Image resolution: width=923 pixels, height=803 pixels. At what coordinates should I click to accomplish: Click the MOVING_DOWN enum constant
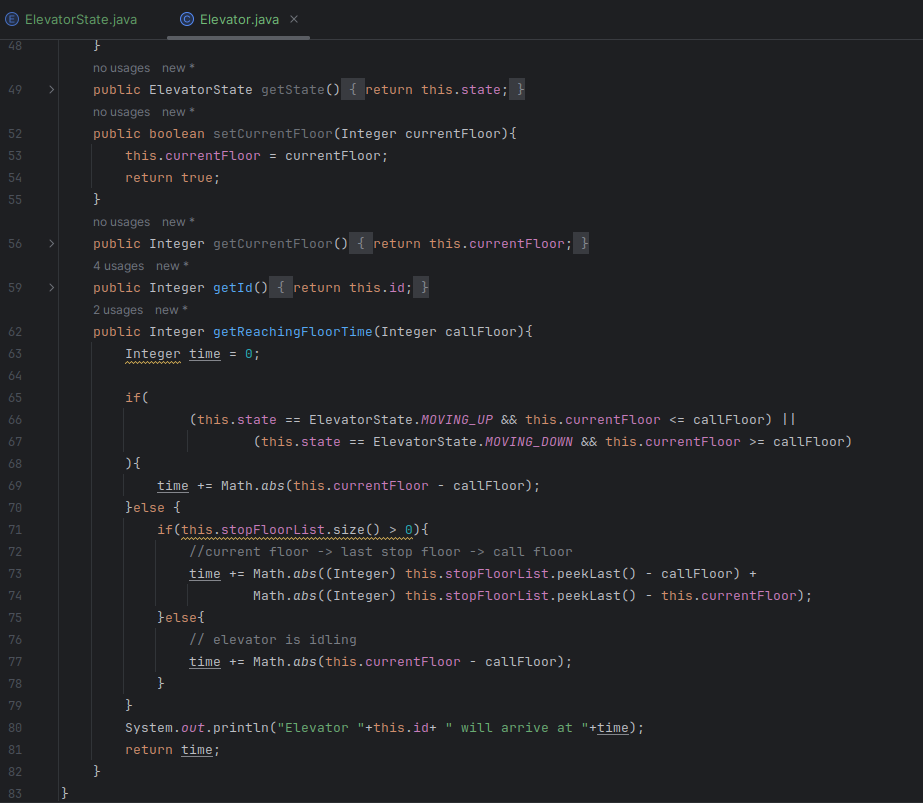529,442
